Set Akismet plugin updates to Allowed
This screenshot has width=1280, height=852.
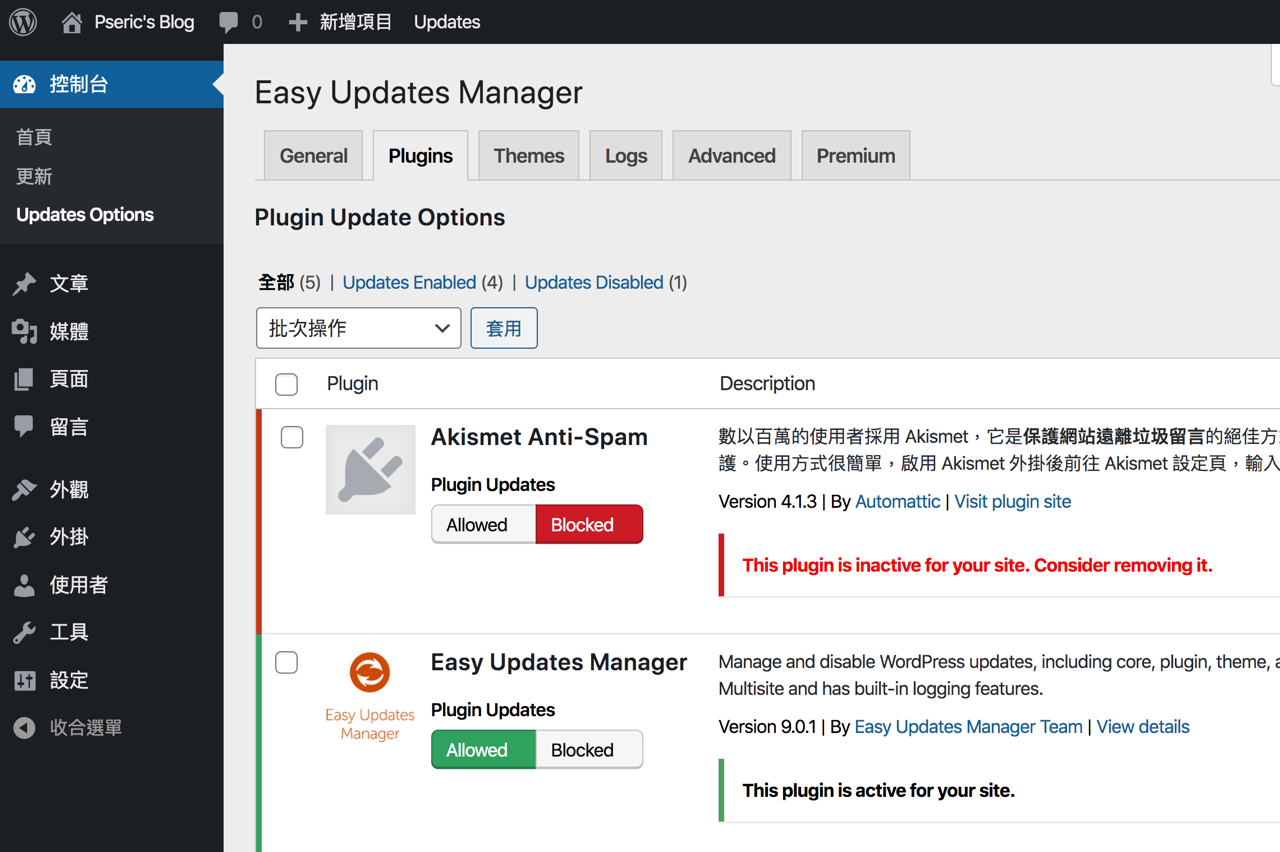click(484, 525)
